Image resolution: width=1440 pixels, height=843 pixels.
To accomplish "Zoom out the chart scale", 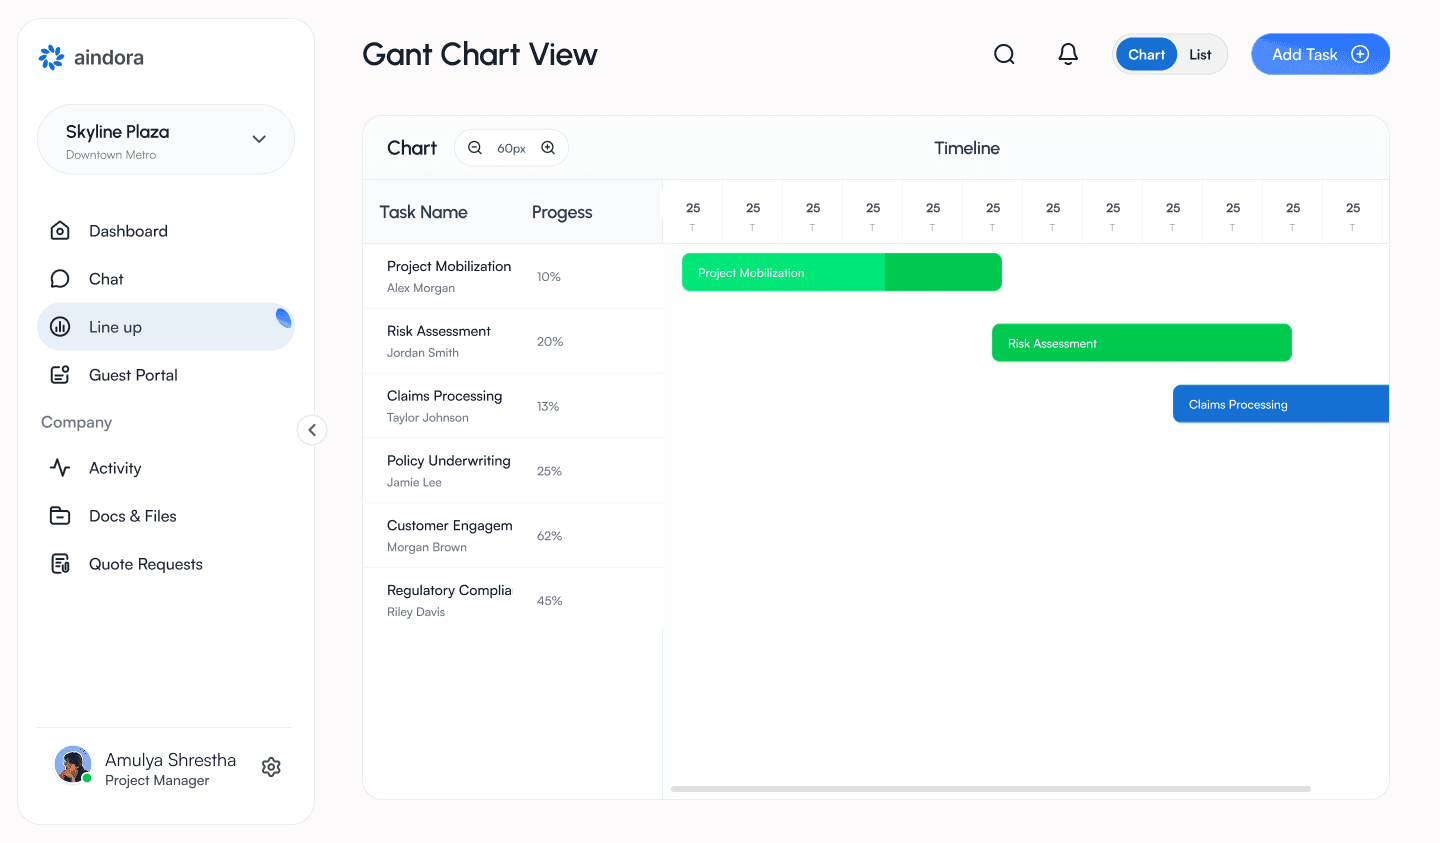I will click(475, 148).
